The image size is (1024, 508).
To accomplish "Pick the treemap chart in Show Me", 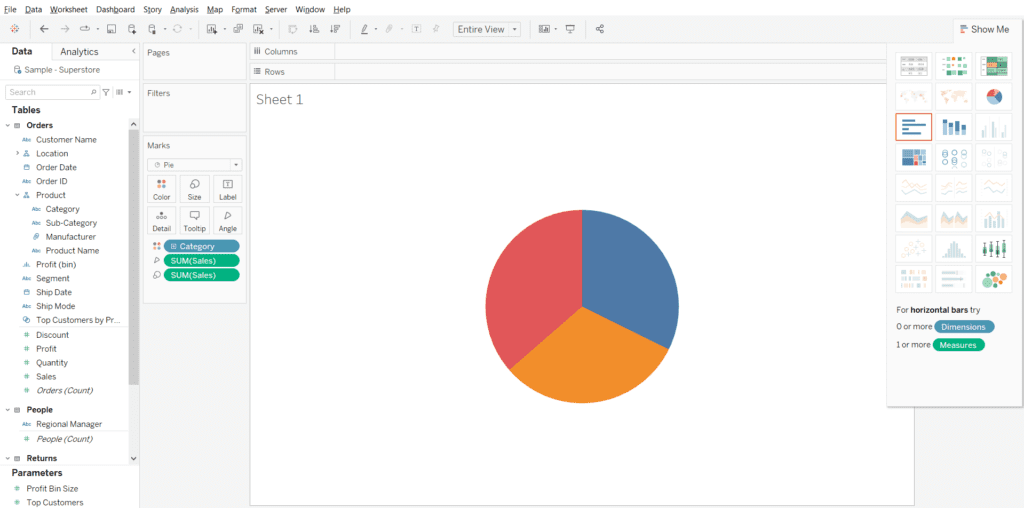I will (914, 157).
